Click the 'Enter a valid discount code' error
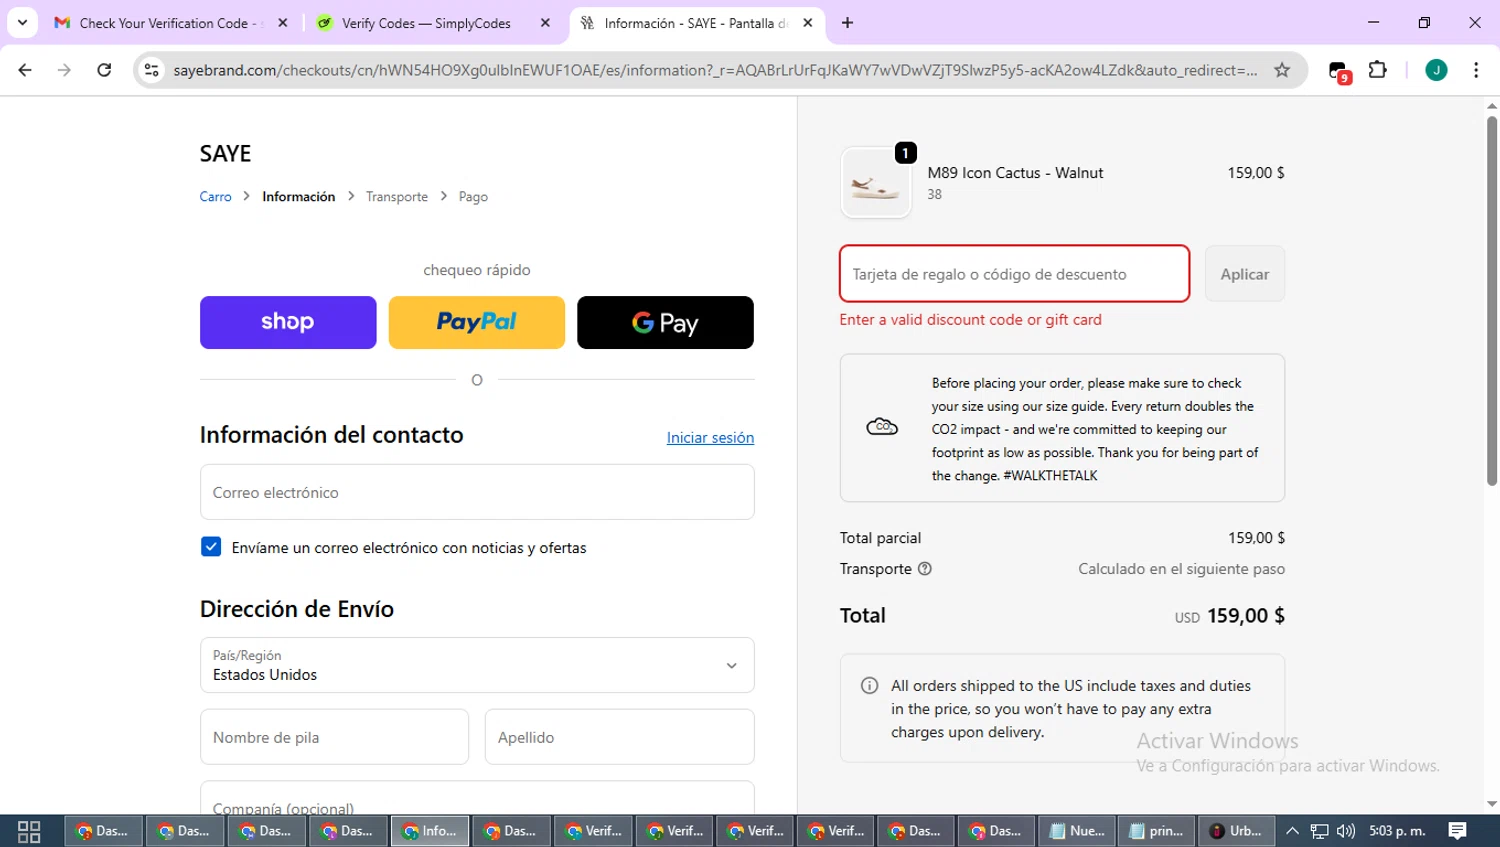1500x847 pixels. (970, 320)
